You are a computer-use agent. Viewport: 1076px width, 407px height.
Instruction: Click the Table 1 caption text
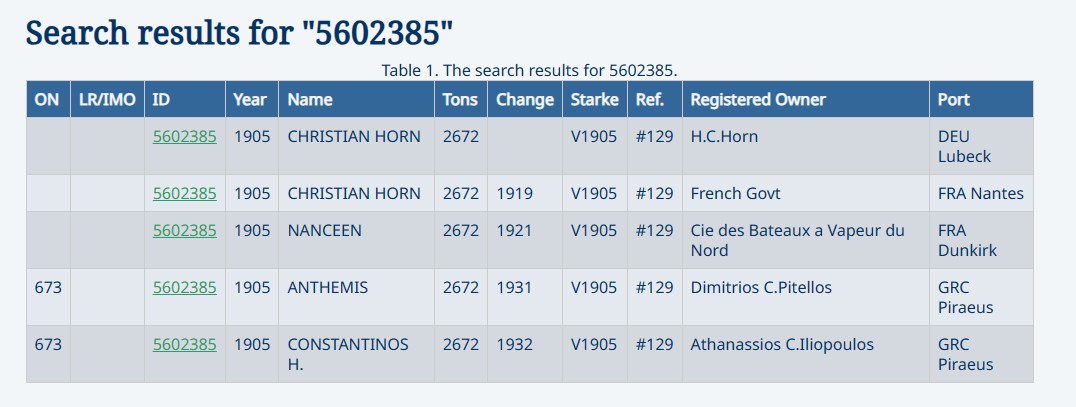(529, 70)
